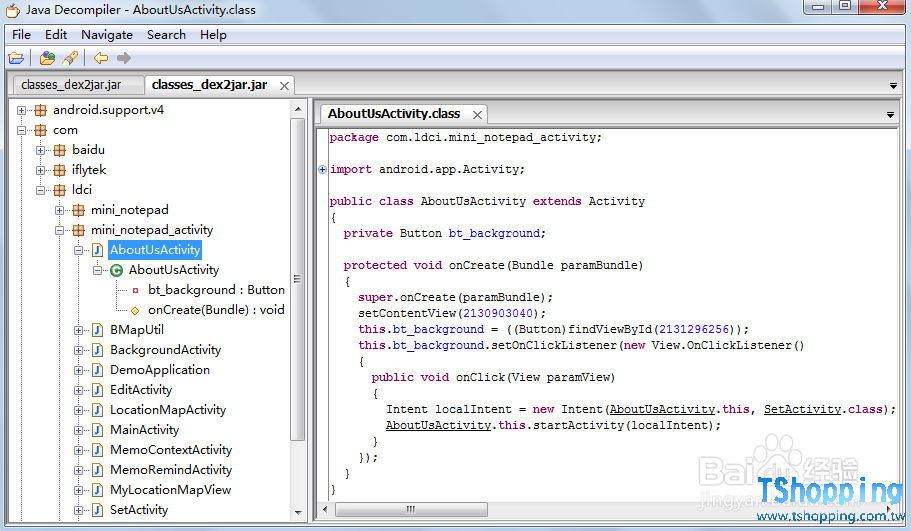Select the green AboutUsActivity class icon
The width and height of the screenshot is (911, 531).
tap(117, 270)
